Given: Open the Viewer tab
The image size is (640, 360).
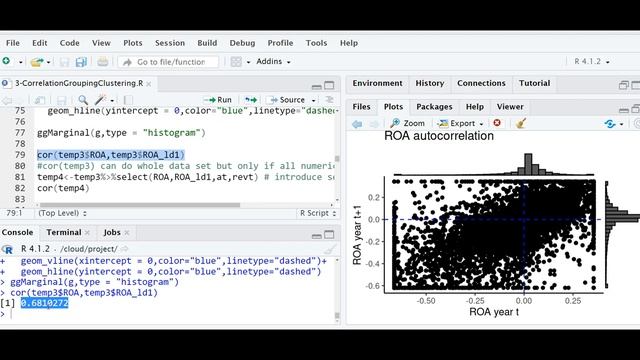Looking at the screenshot, I should click(x=510, y=107).
